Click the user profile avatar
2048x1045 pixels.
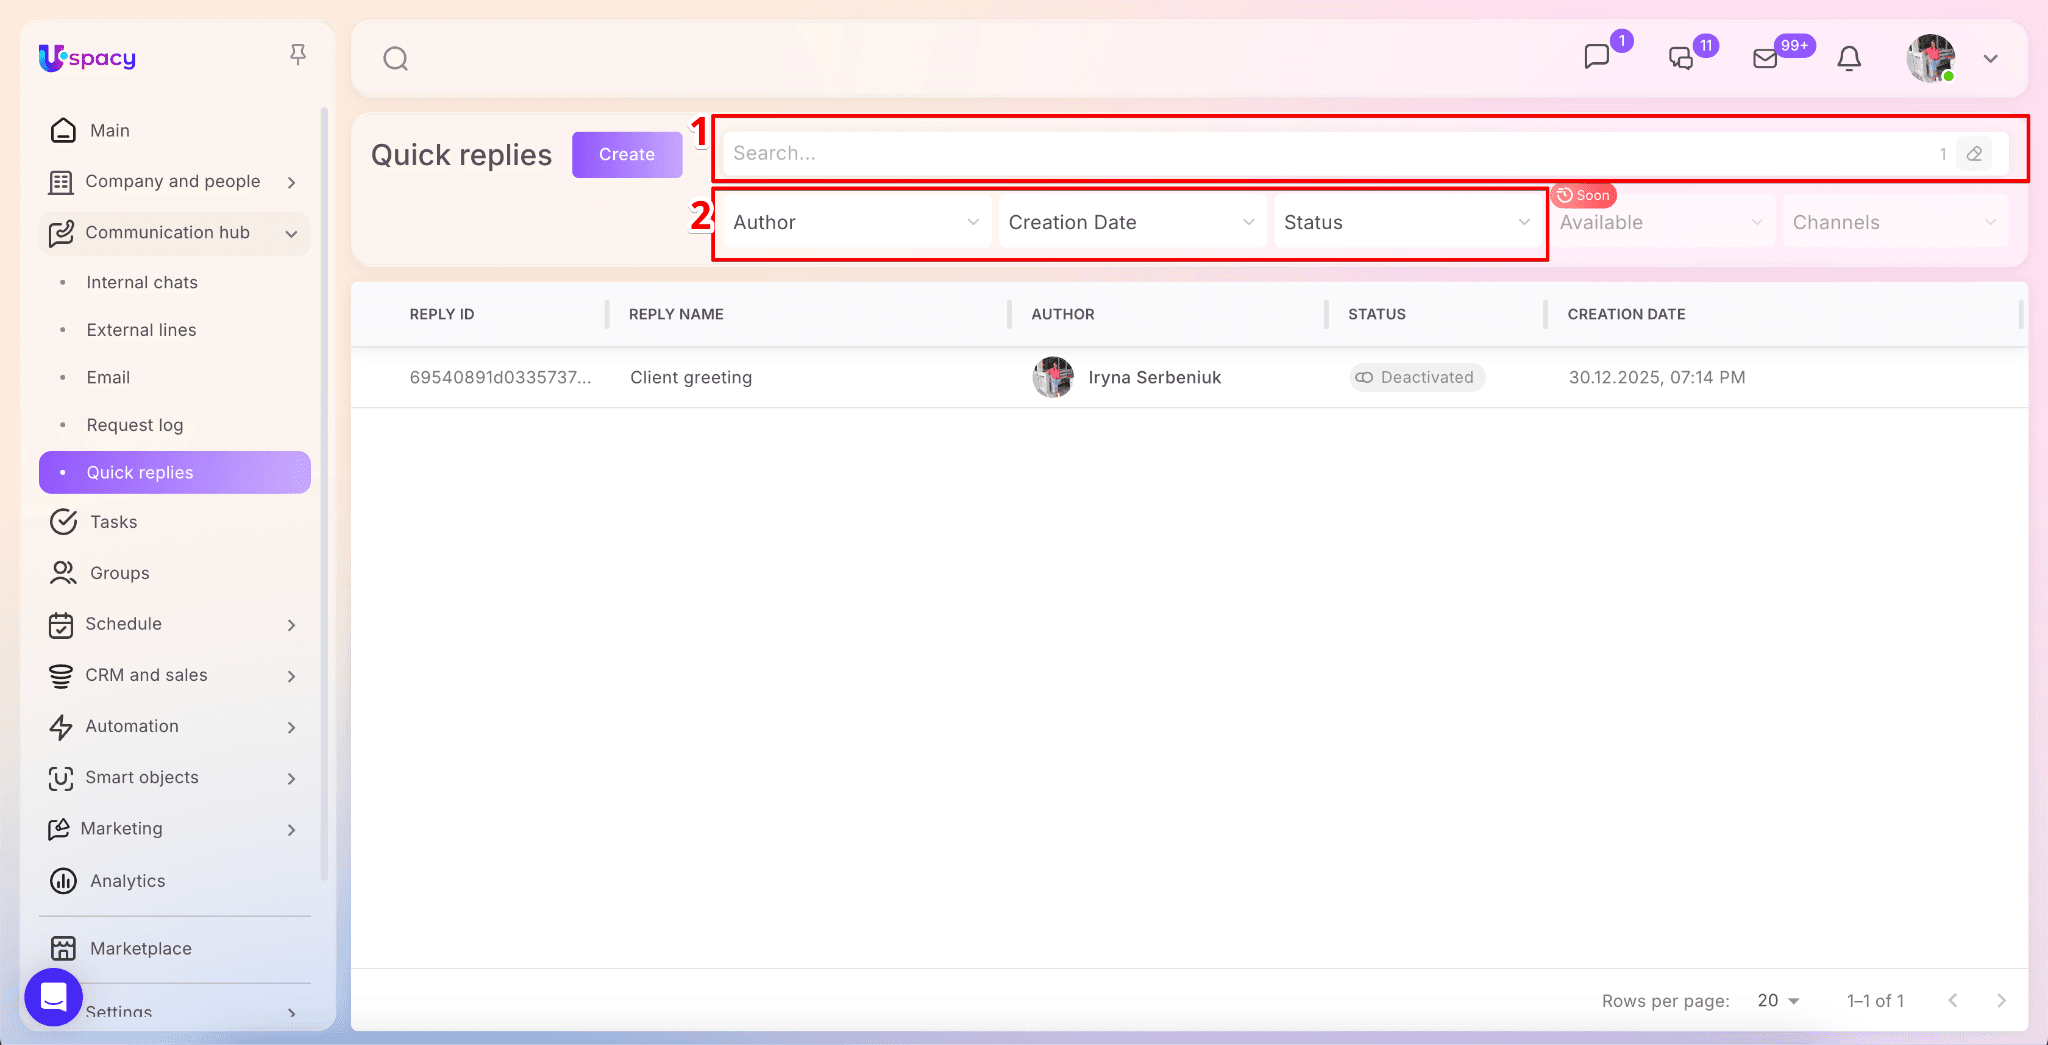click(x=1930, y=59)
